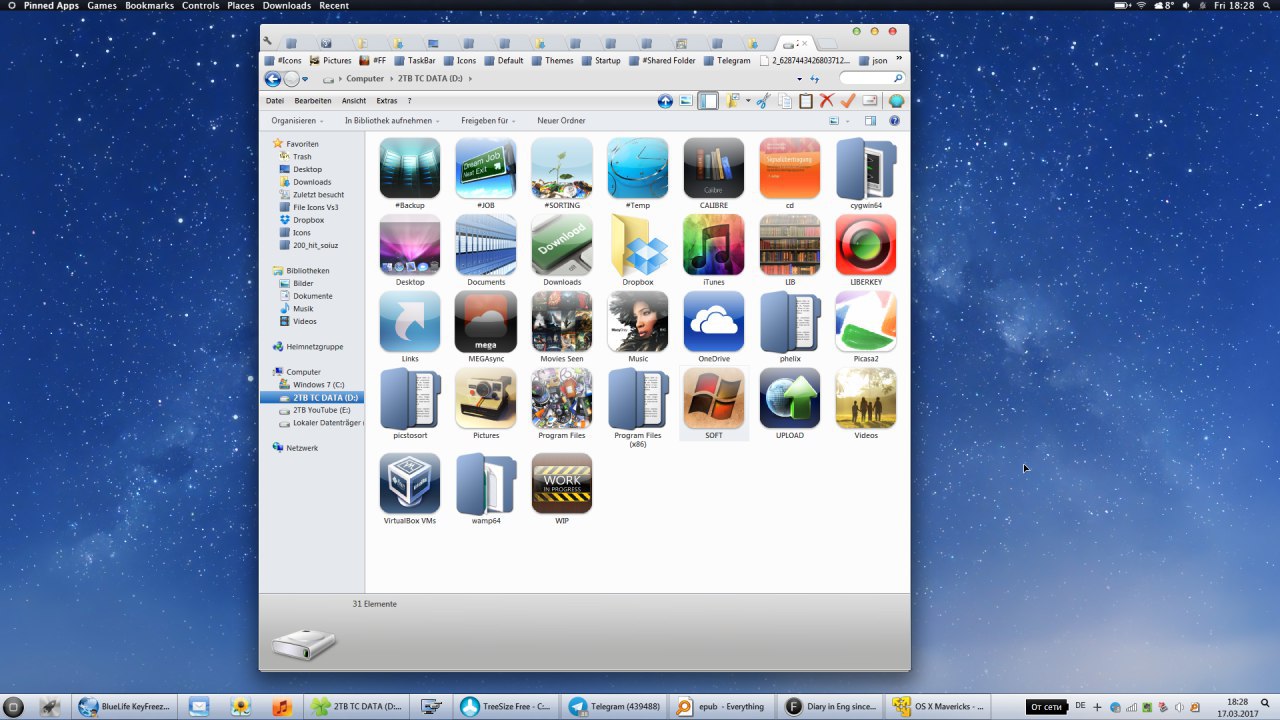The height and width of the screenshot is (720, 1280).
Task: Click Computer in the address path
Action: click(365, 79)
